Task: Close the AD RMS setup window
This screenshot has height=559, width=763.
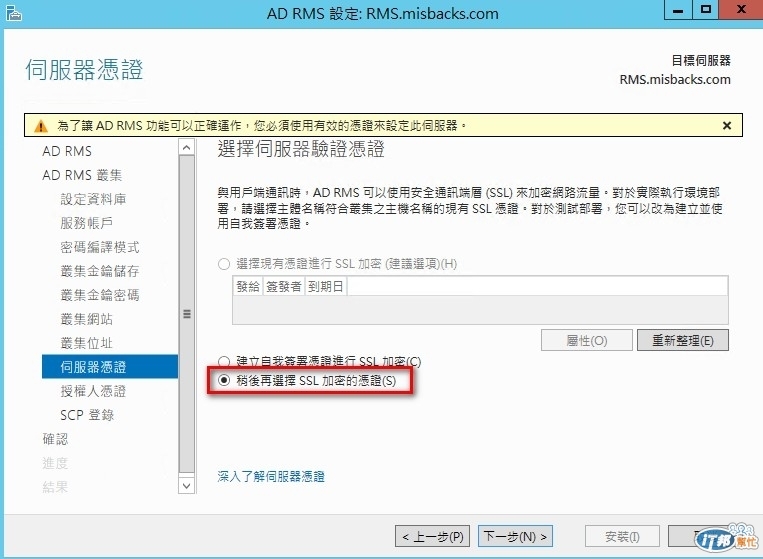Action: pyautogui.click(x=741, y=10)
